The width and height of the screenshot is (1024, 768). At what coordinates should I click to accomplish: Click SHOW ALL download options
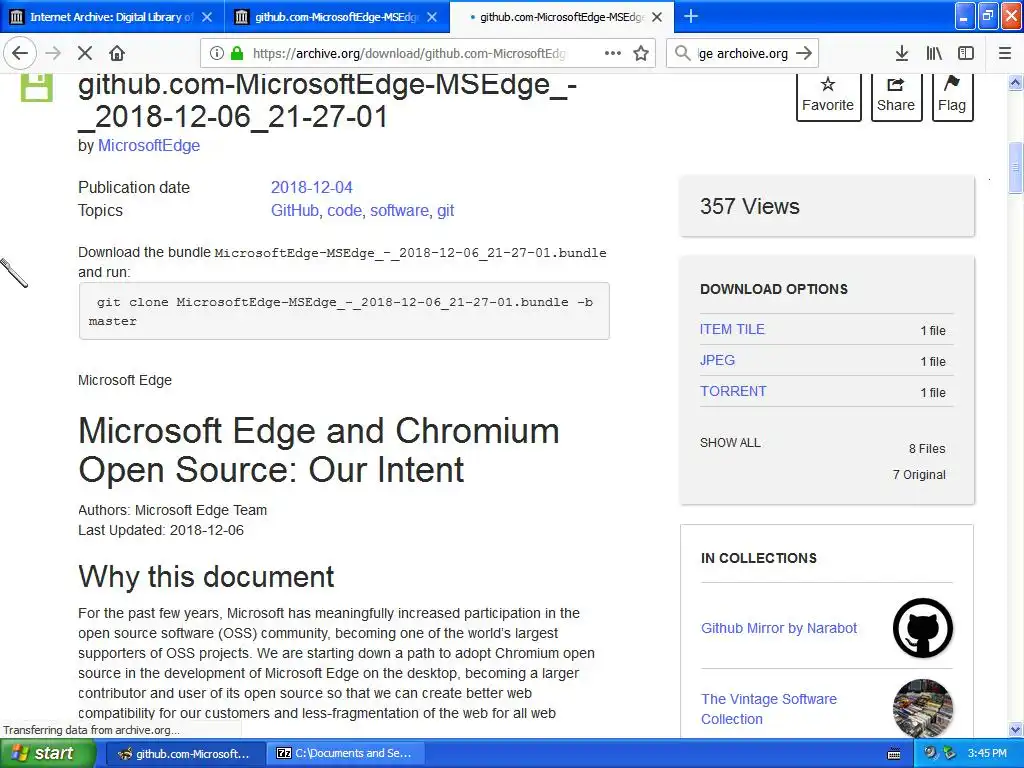[730, 443]
